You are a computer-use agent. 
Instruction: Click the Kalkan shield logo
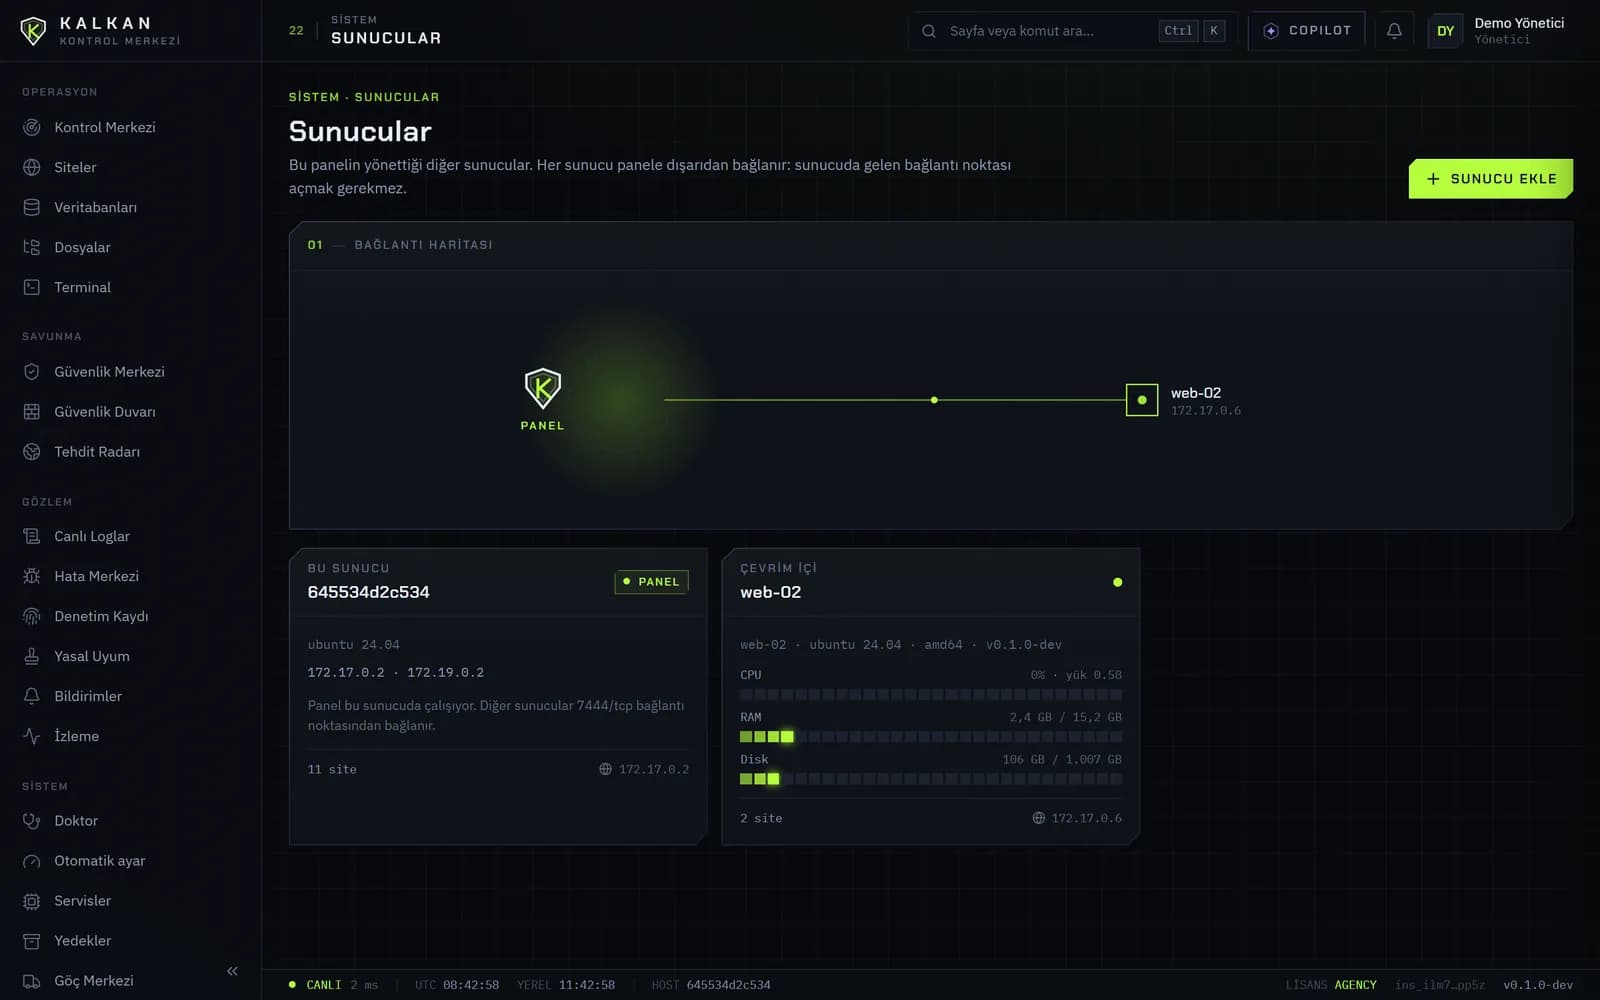click(33, 31)
